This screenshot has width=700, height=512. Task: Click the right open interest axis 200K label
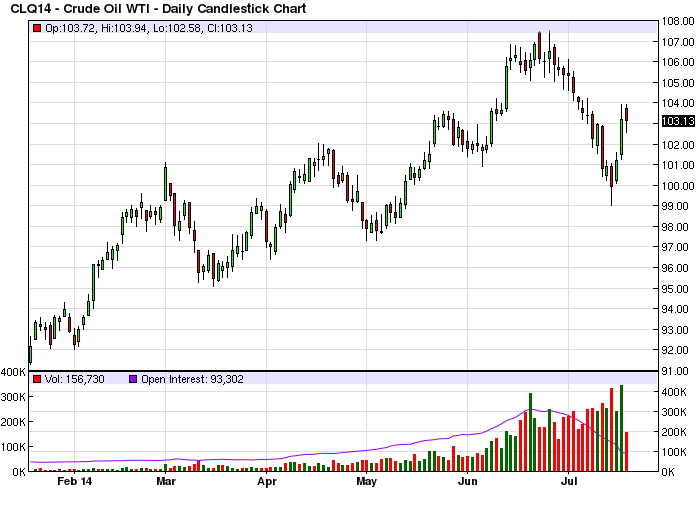(x=674, y=432)
